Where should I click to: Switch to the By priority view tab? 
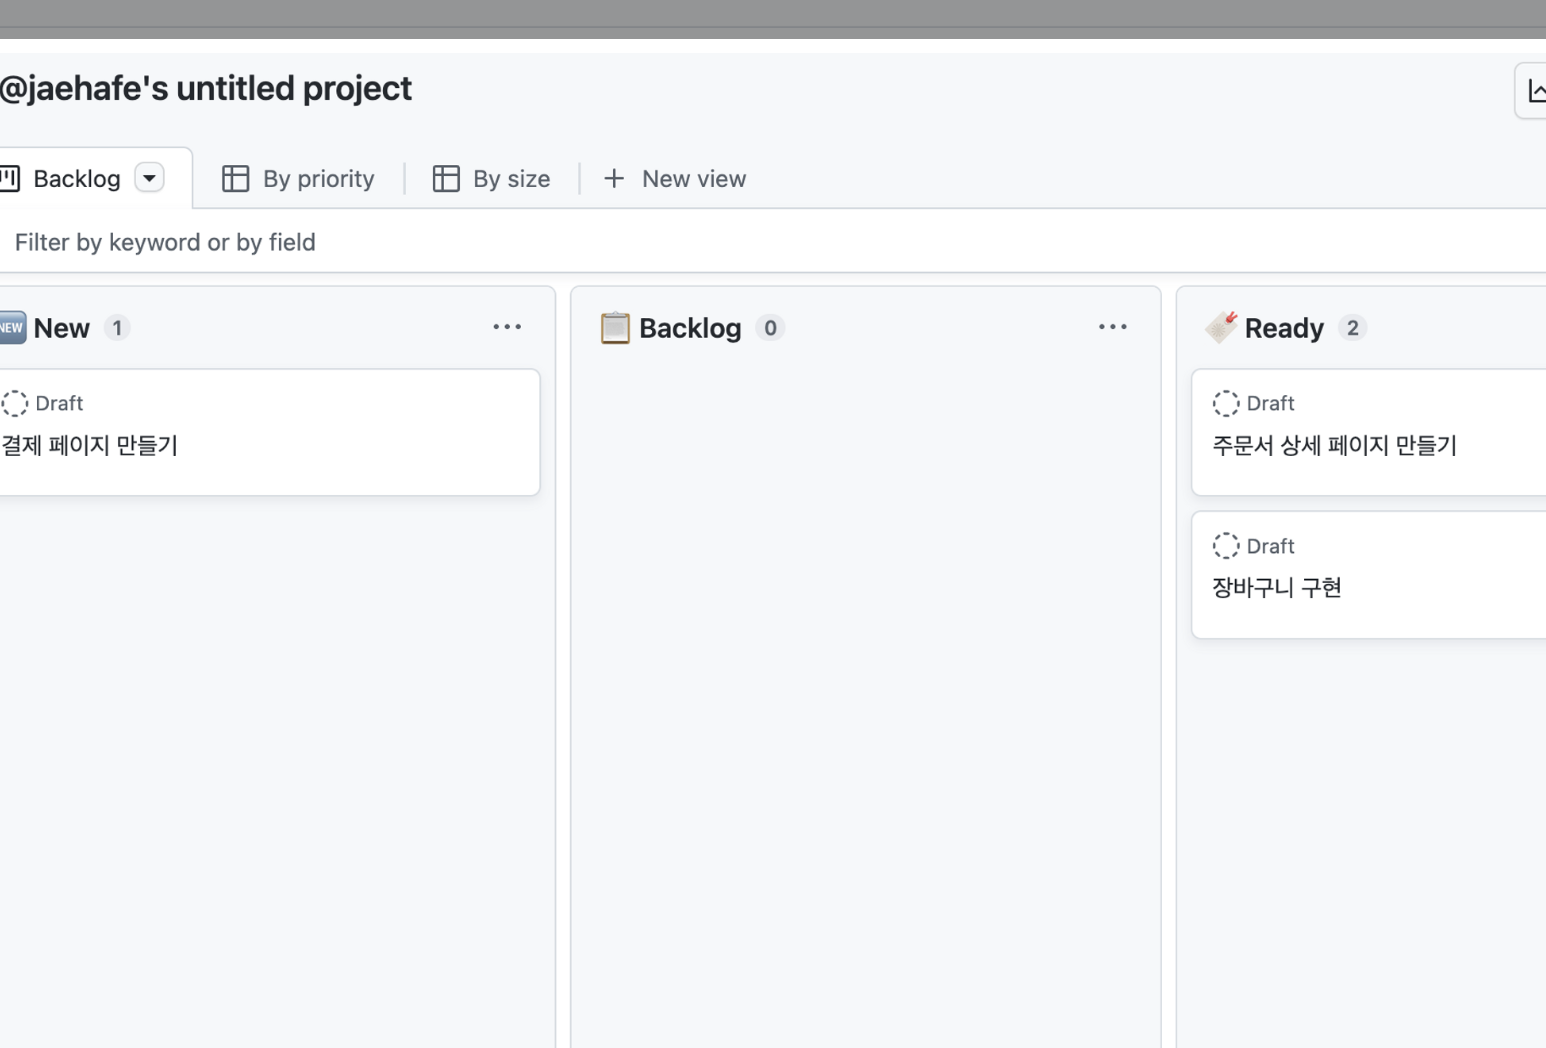pyautogui.click(x=318, y=179)
